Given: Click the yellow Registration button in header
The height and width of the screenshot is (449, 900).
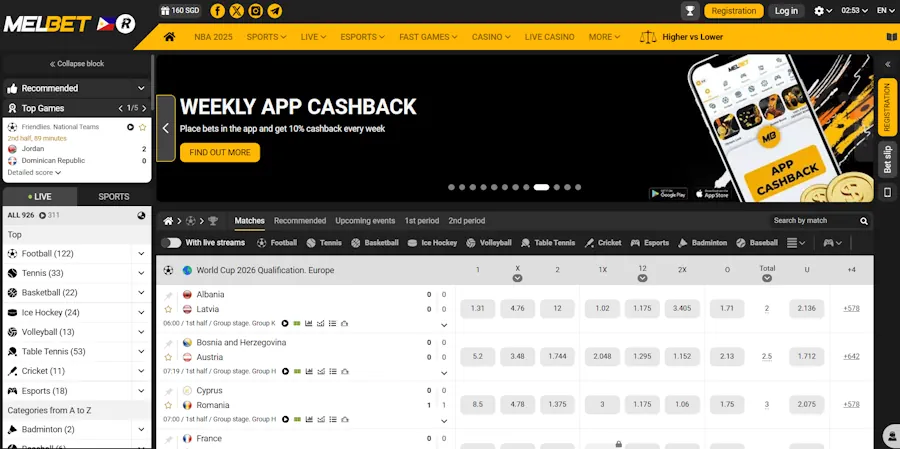Looking at the screenshot, I should (734, 11).
